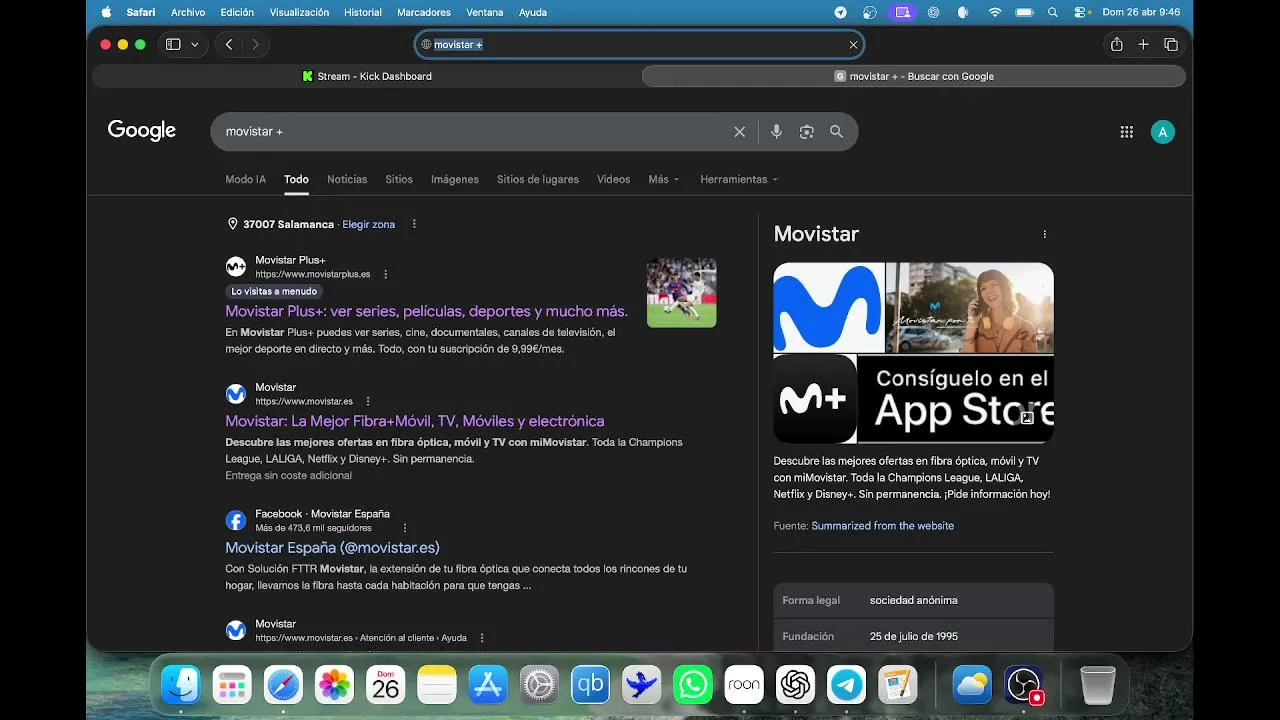Viewport: 1280px width, 720px height.
Task: Toggle the Safari sidebar
Action: pyautogui.click(x=173, y=45)
